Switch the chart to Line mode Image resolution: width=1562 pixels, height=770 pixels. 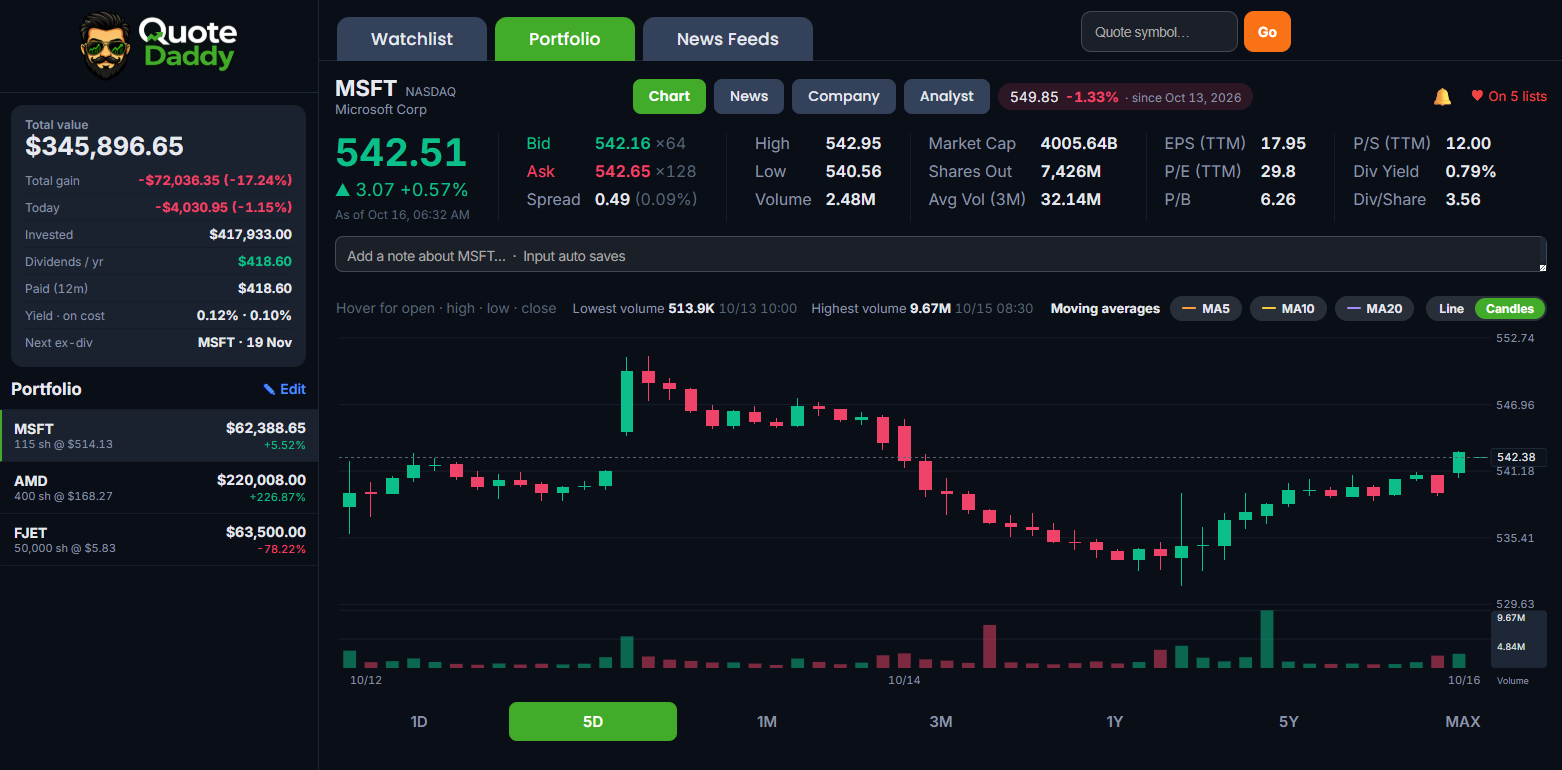point(1451,308)
